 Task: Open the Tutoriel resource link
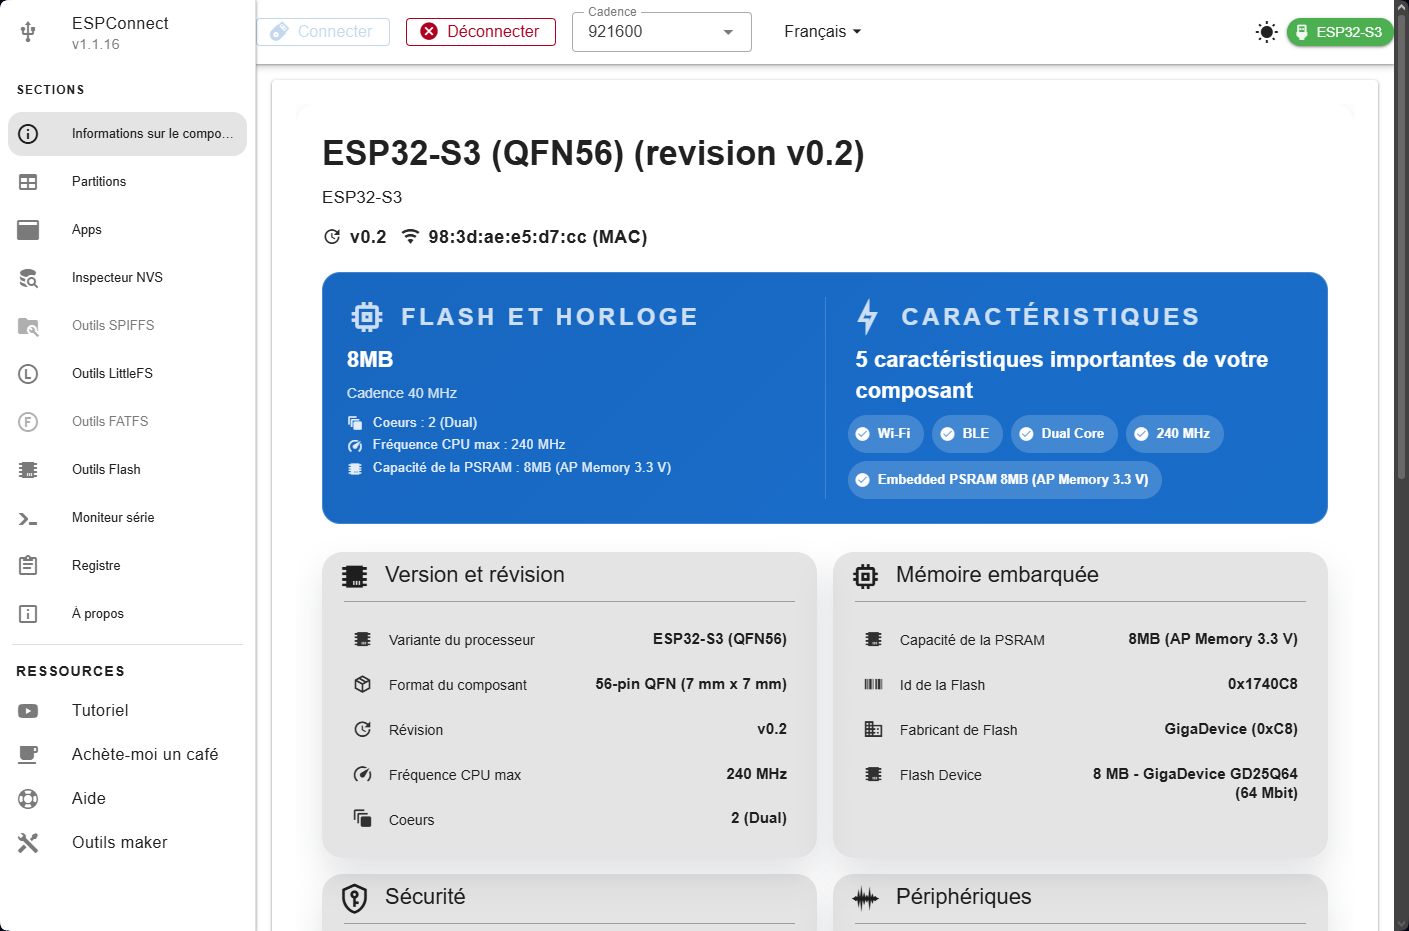click(127, 711)
